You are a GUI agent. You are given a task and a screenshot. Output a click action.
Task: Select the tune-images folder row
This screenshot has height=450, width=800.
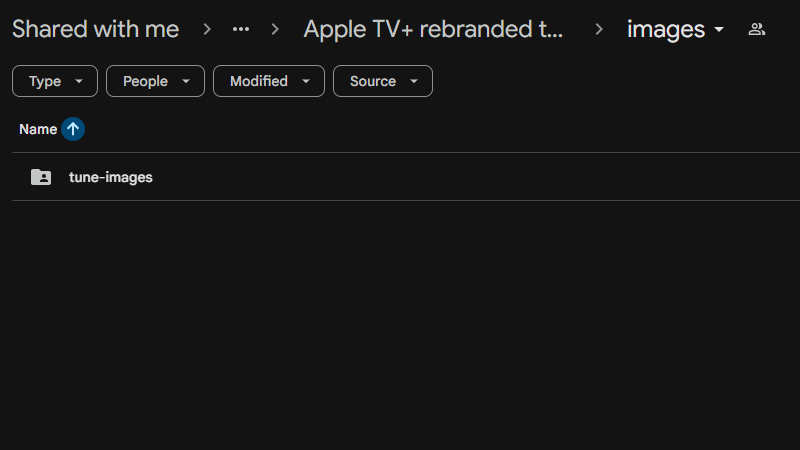point(400,177)
